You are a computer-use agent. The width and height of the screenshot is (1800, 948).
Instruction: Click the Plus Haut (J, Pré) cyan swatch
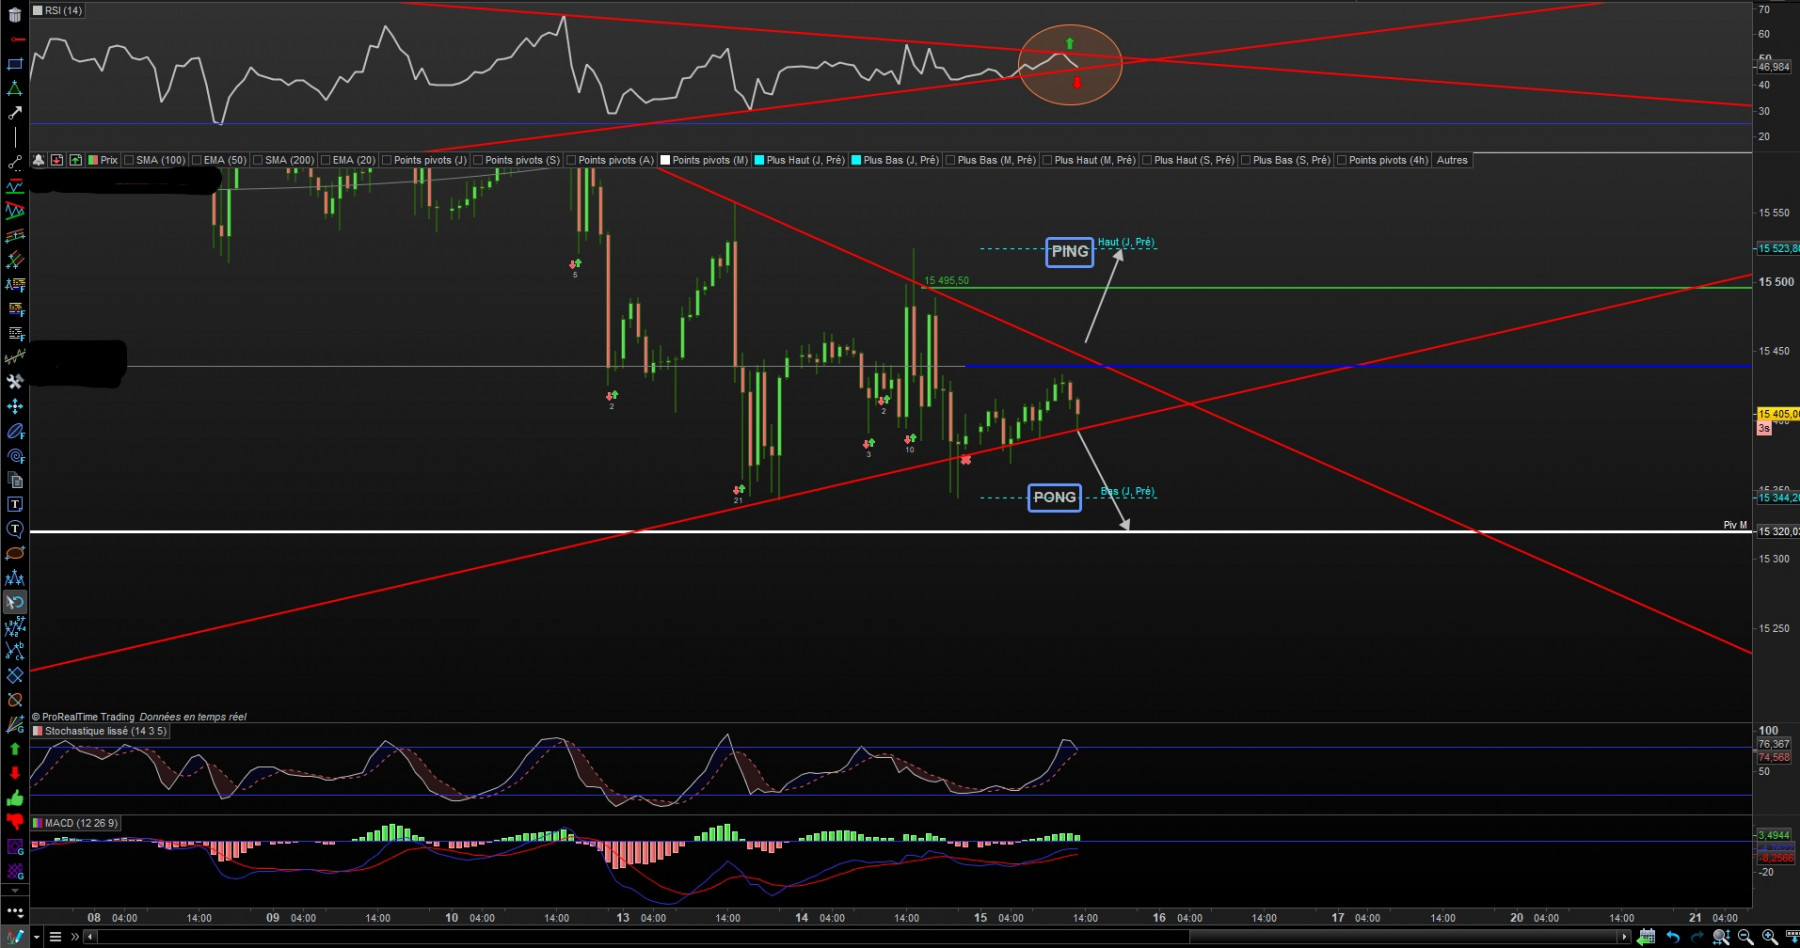[759, 160]
